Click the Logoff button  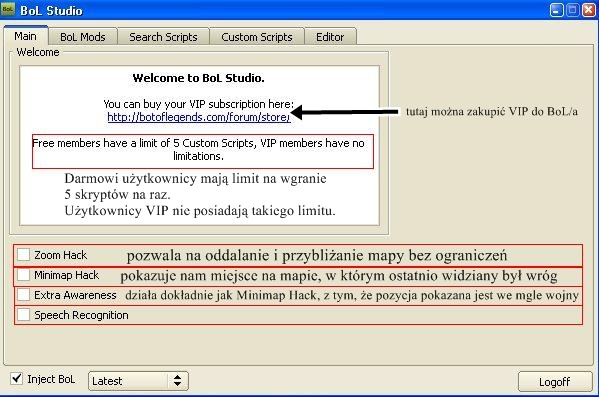point(555,382)
